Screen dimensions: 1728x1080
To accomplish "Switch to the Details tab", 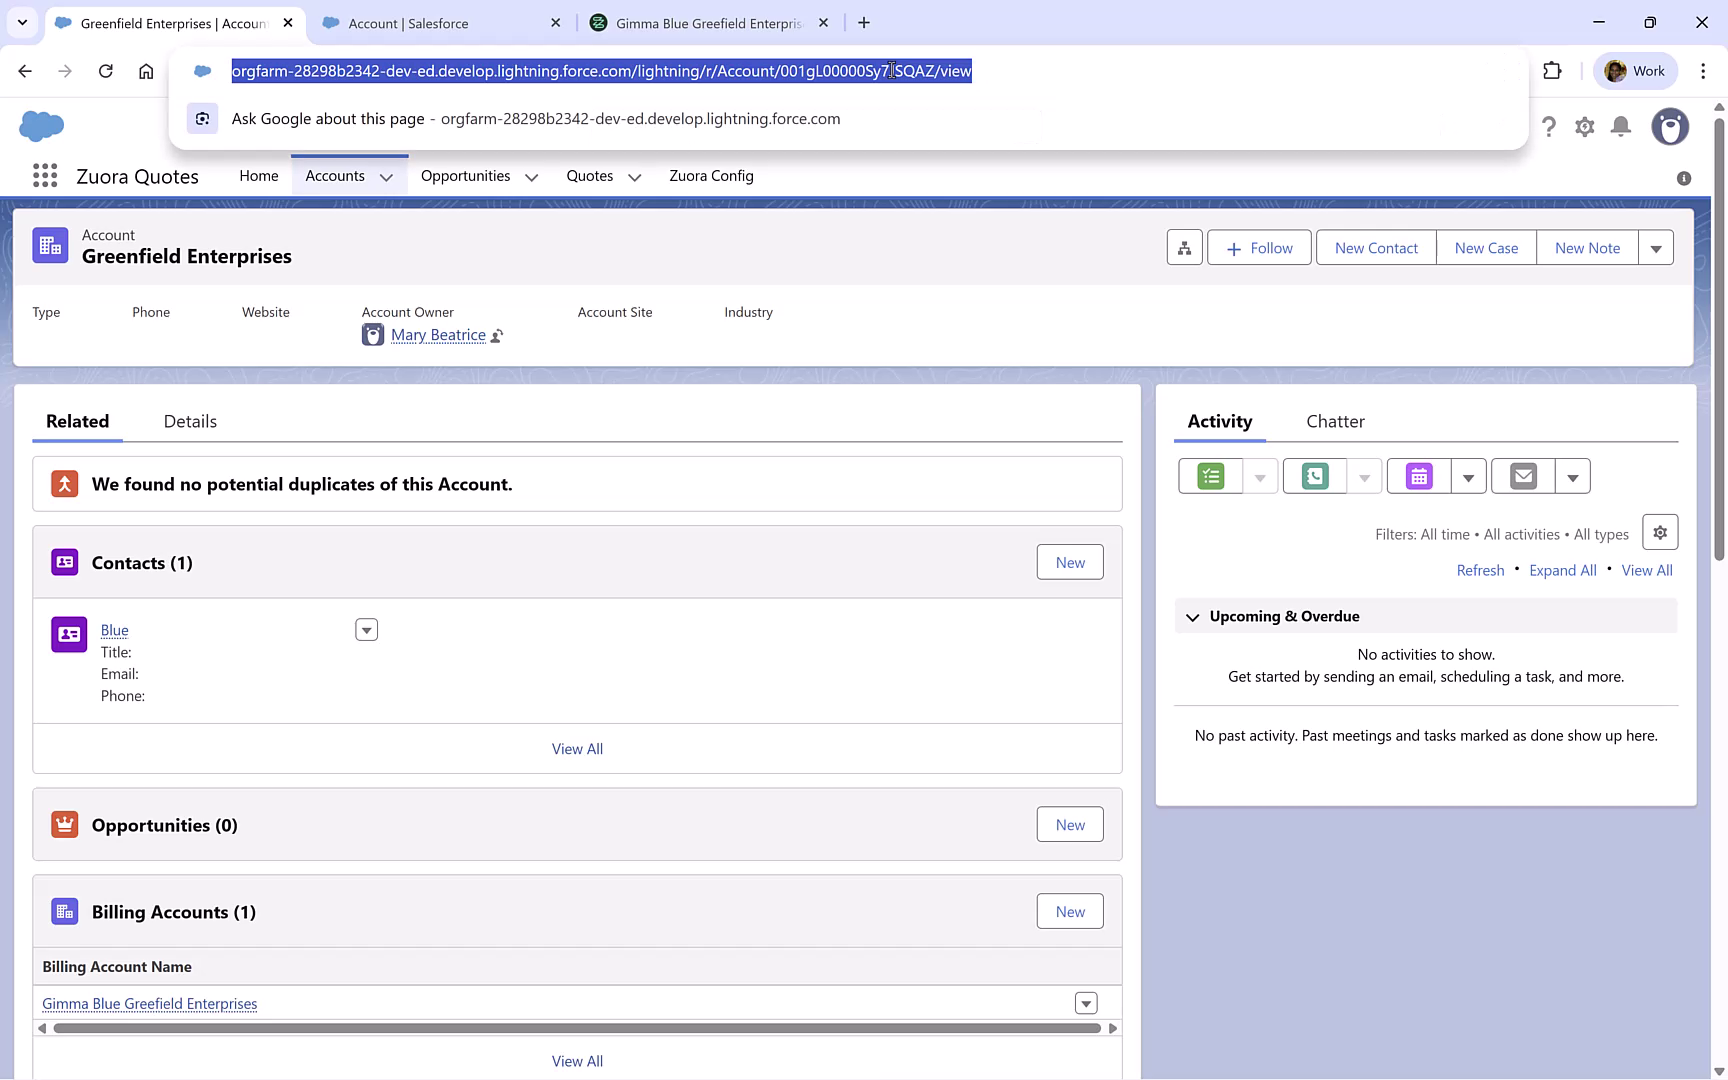I will click(189, 421).
